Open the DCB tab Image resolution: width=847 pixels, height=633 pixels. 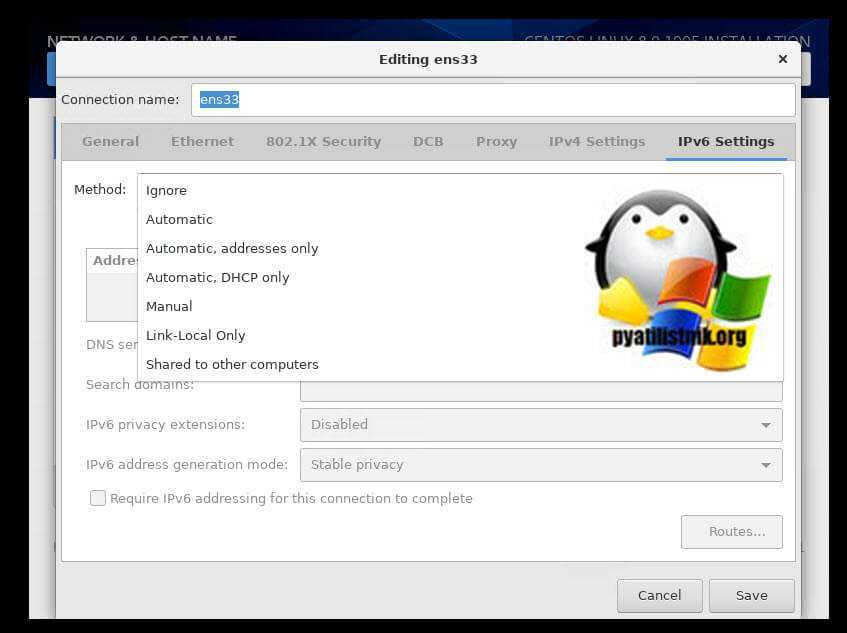click(428, 142)
